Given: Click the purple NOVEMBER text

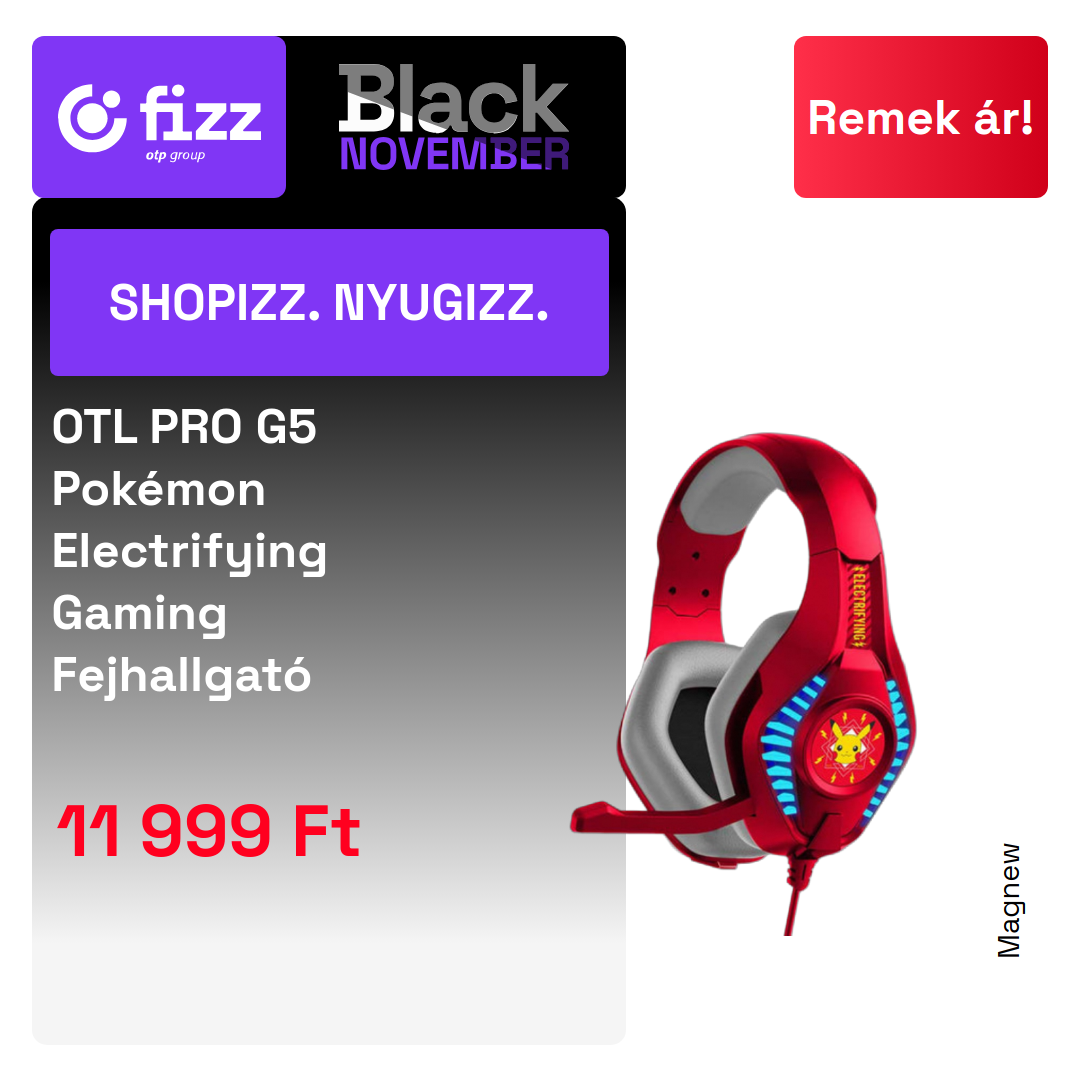Looking at the screenshot, I should point(455,154).
